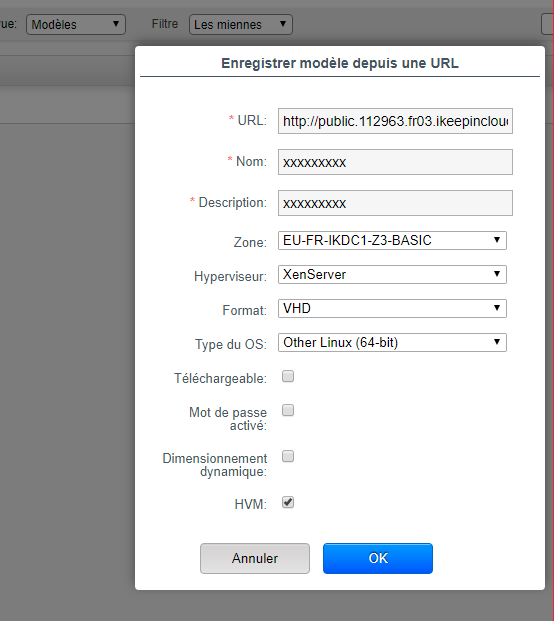Check the Mot de passe activé box
Image resolution: width=555 pixels, height=621 pixels.
point(288,410)
